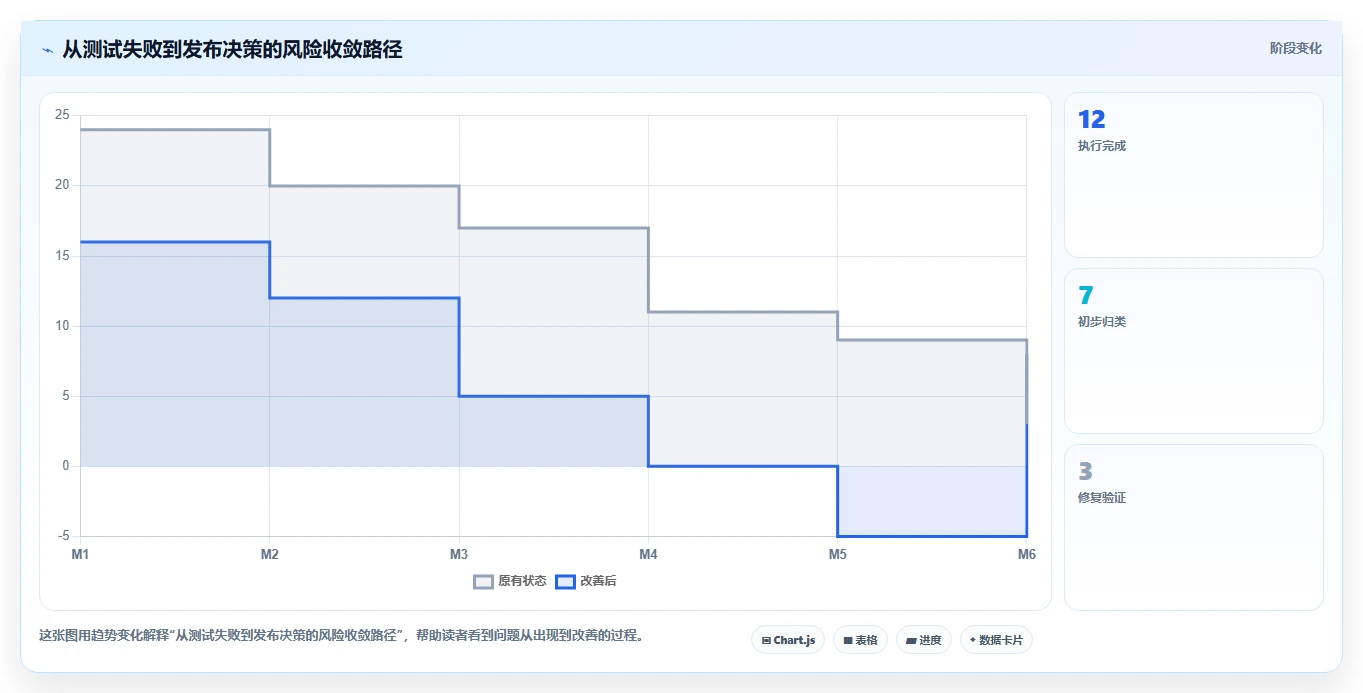This screenshot has height=693, width=1363.
Task: Open the 初步归类 card showing 7
Action: click(x=1194, y=351)
